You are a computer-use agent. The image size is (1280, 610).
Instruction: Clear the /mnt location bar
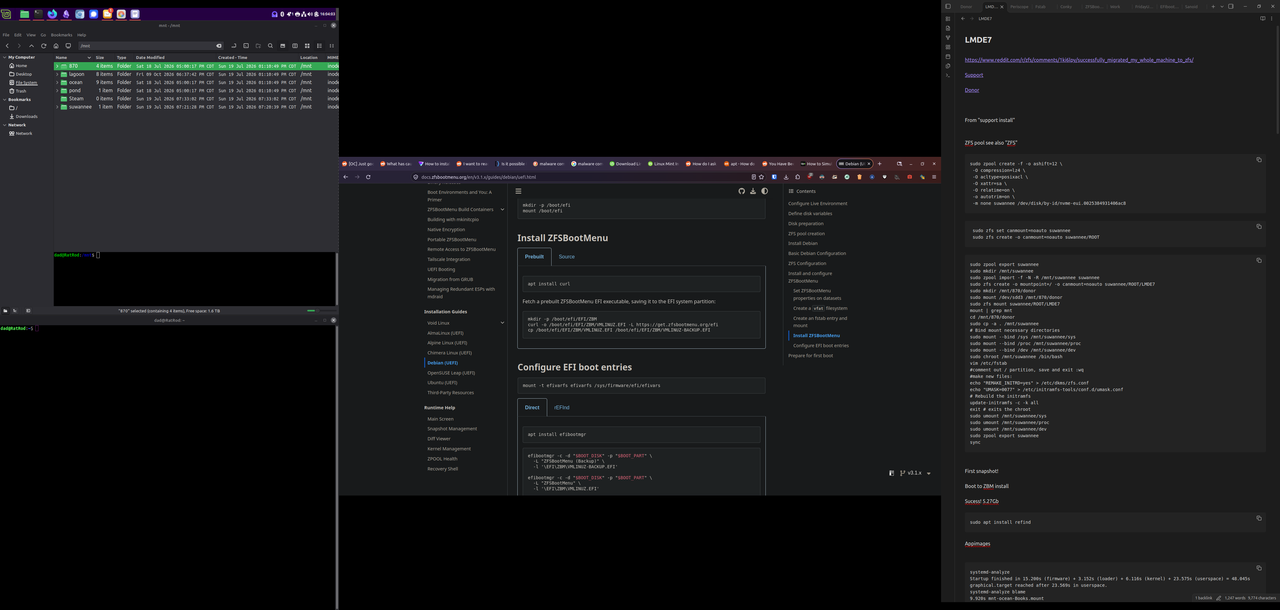click(x=219, y=46)
